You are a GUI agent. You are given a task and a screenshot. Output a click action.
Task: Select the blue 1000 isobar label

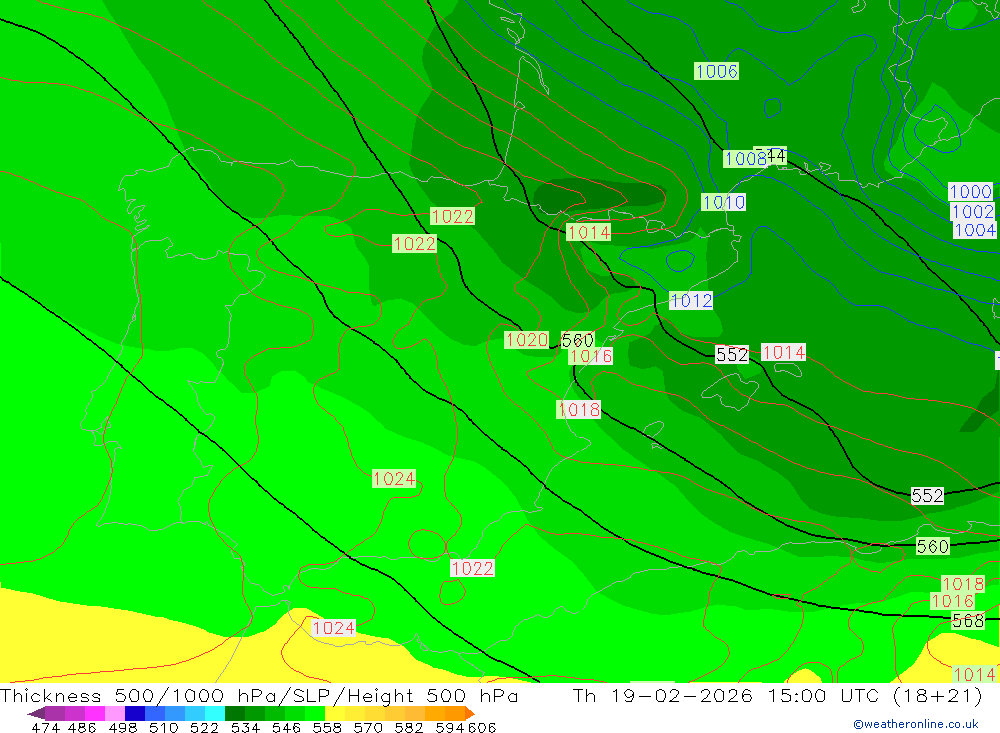coord(971,191)
